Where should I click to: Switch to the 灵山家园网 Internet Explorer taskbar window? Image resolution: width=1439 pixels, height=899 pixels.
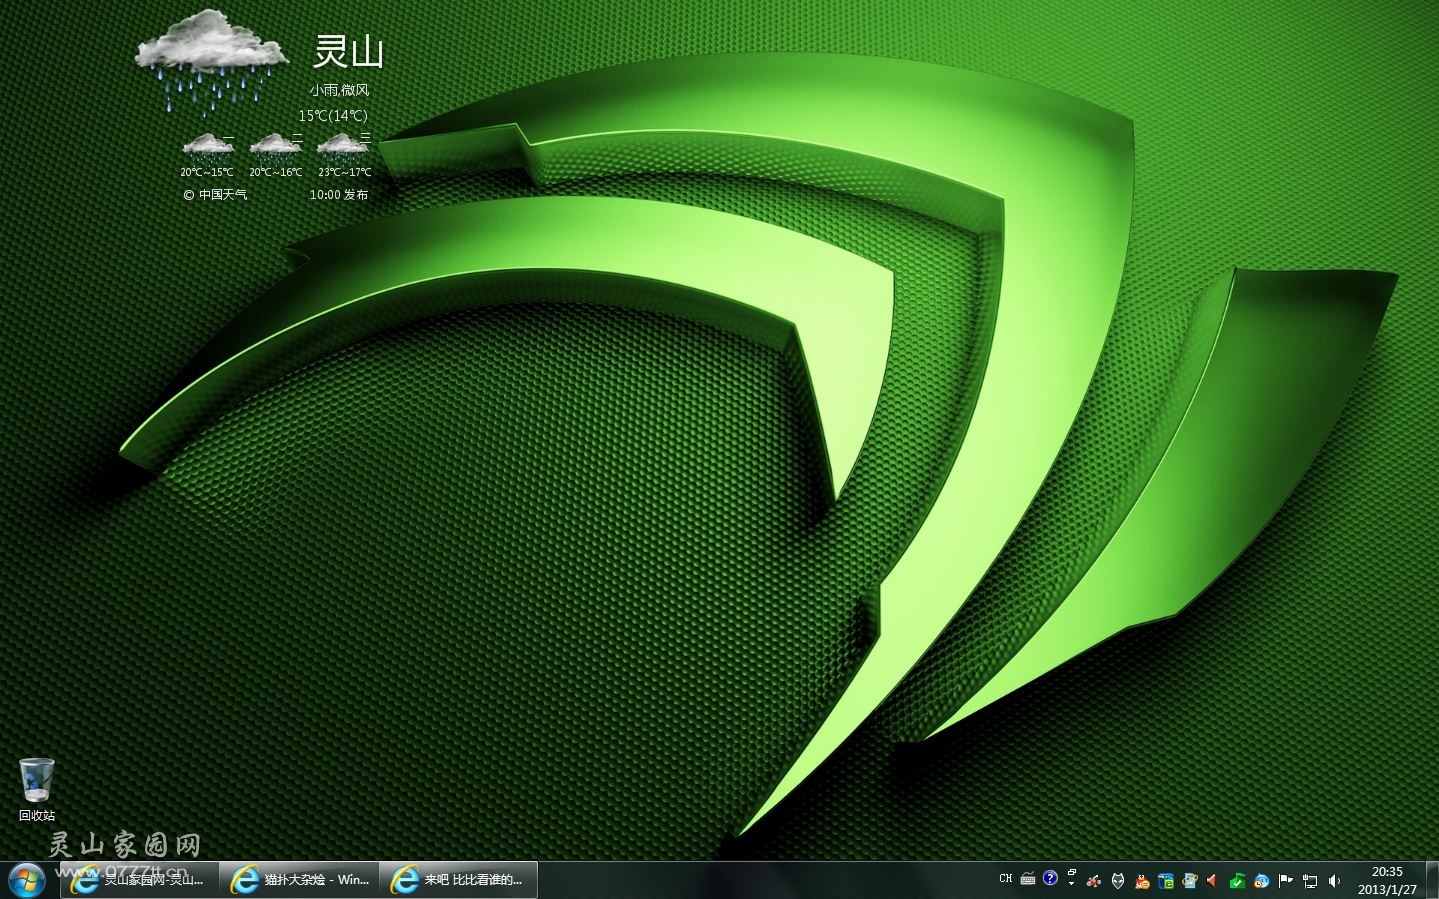[x=139, y=880]
